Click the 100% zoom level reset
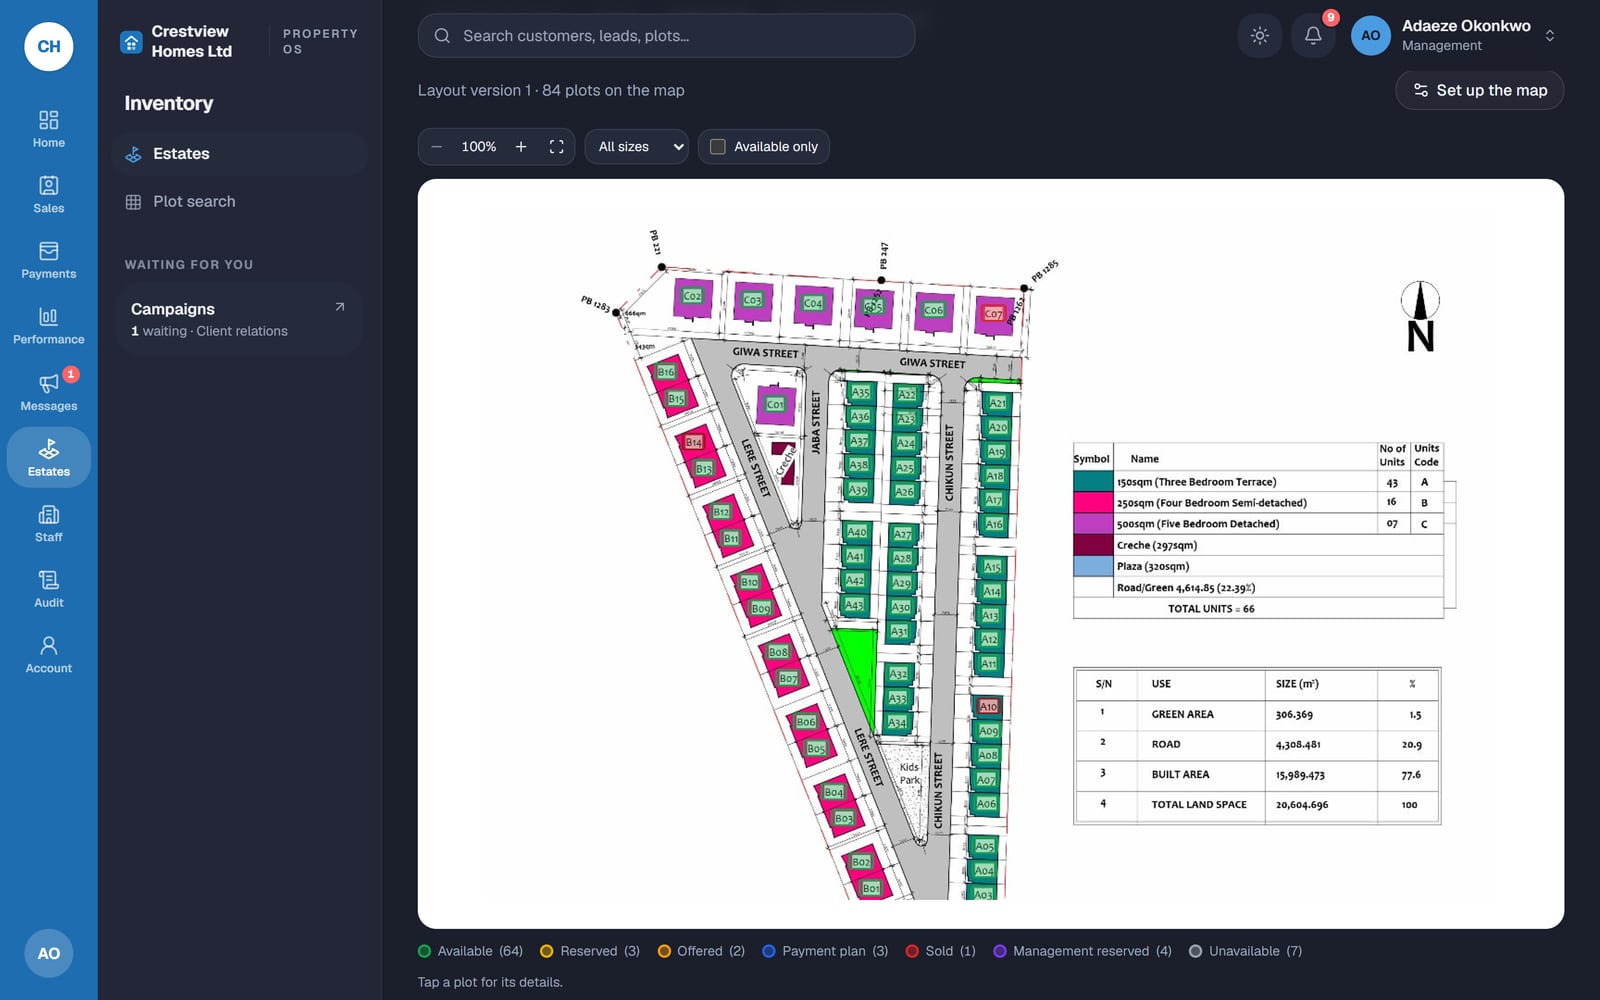This screenshot has height=1000, width=1600. [479, 146]
